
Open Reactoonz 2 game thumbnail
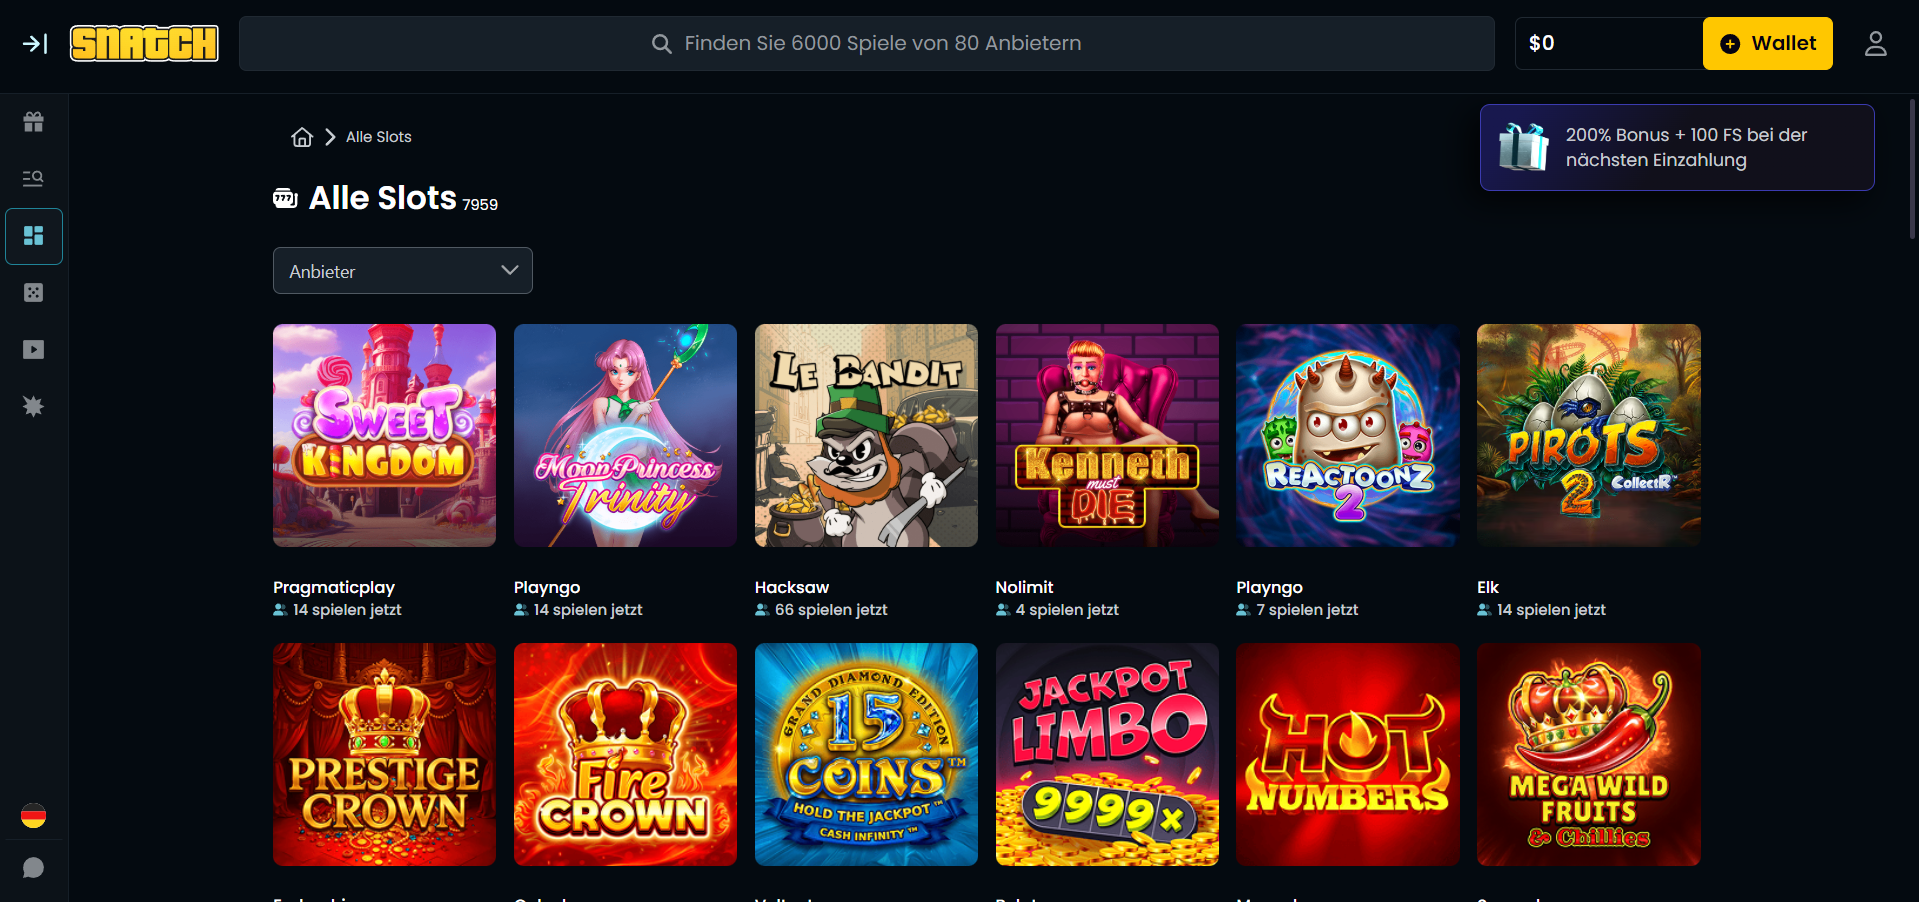tap(1347, 435)
